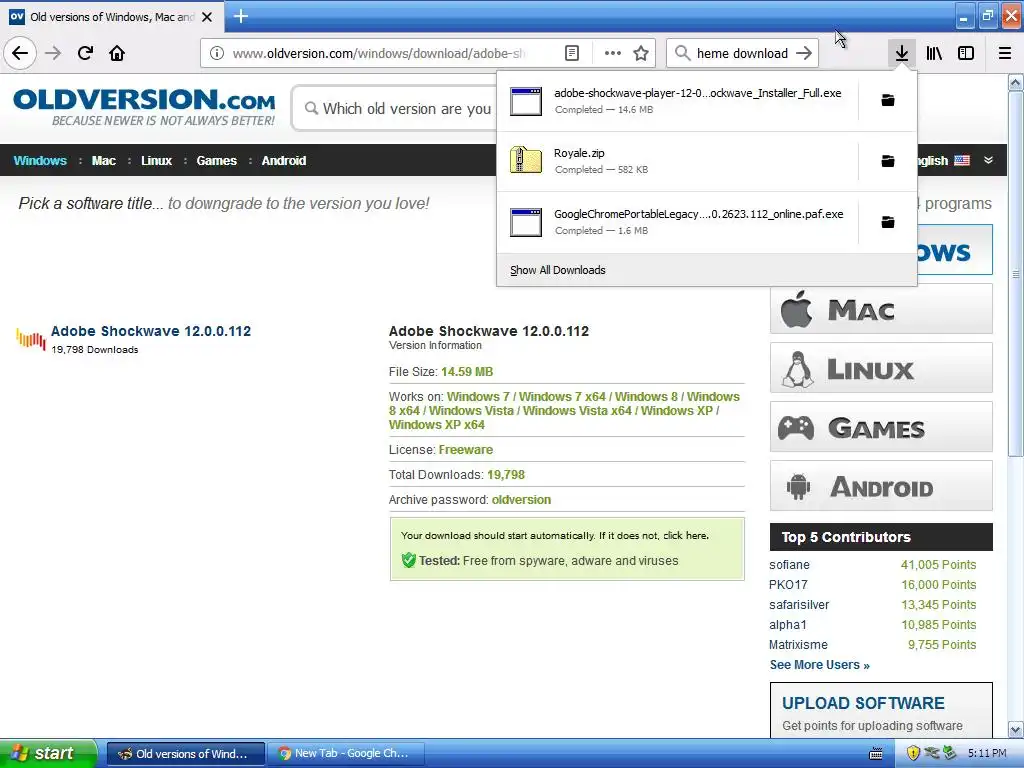Click the US flag language icon
1024x768 pixels.
pyautogui.click(x=962, y=160)
